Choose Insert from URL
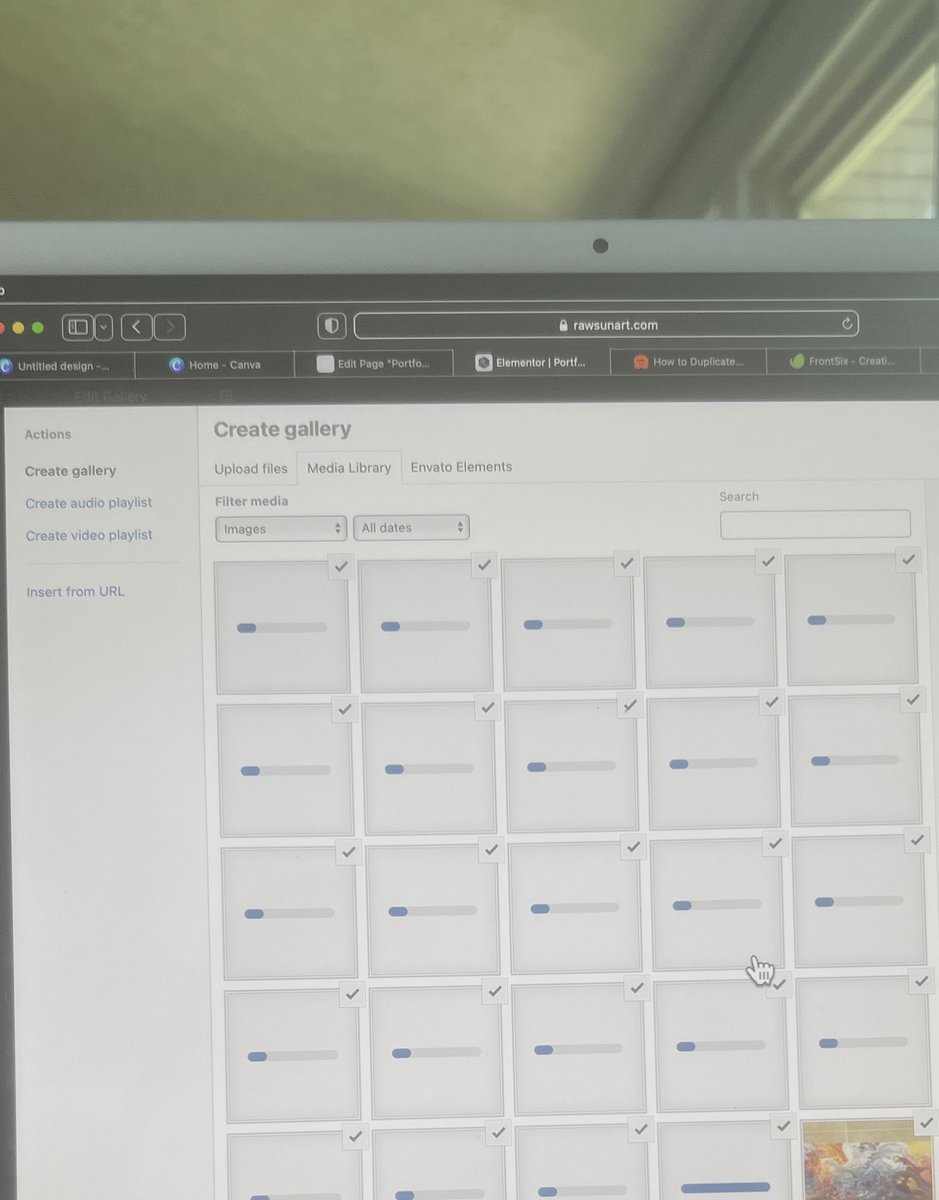The height and width of the screenshot is (1200, 939). [x=76, y=592]
